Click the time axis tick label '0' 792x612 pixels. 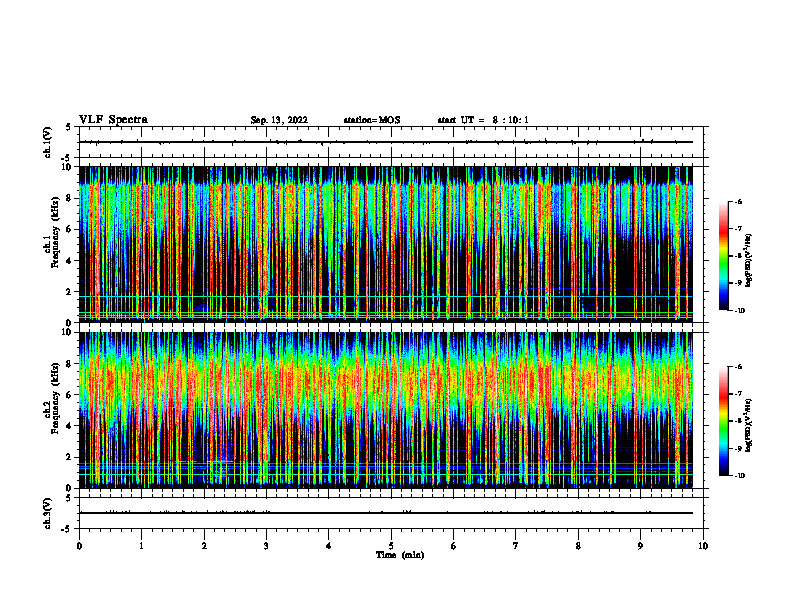tap(79, 546)
